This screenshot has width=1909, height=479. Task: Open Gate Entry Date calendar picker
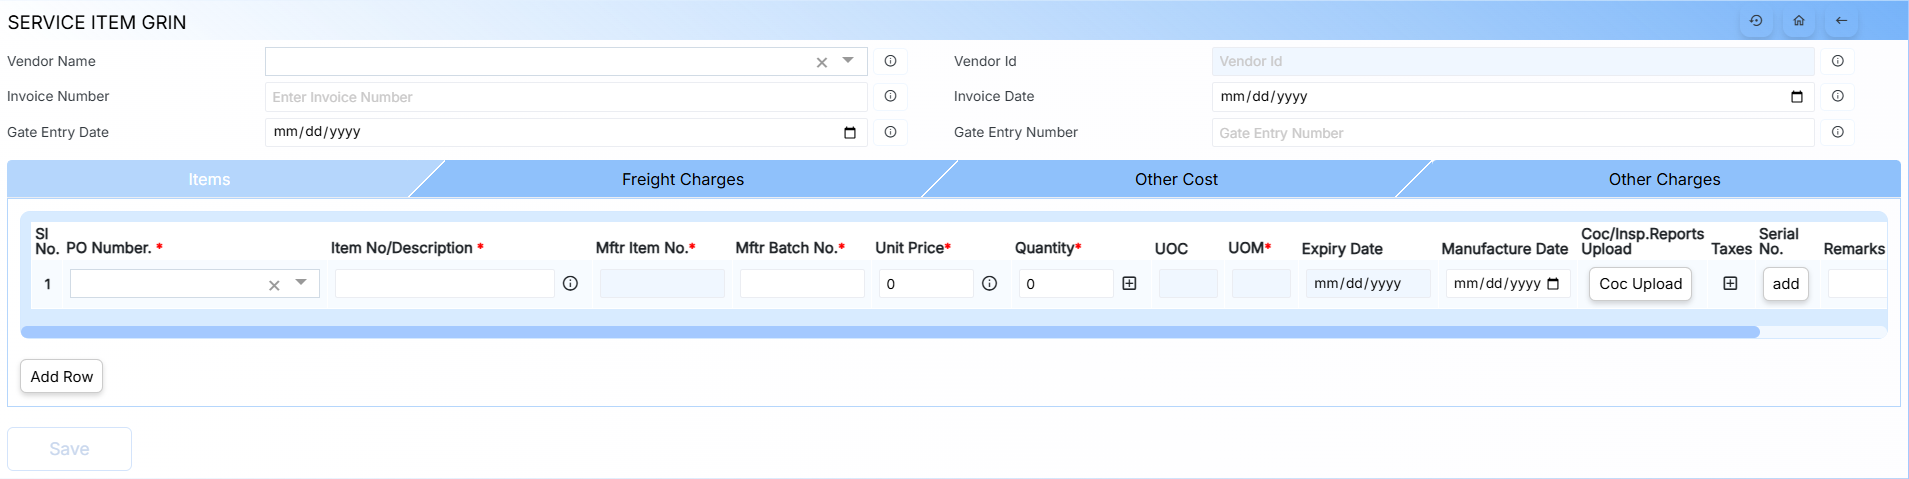tap(850, 132)
